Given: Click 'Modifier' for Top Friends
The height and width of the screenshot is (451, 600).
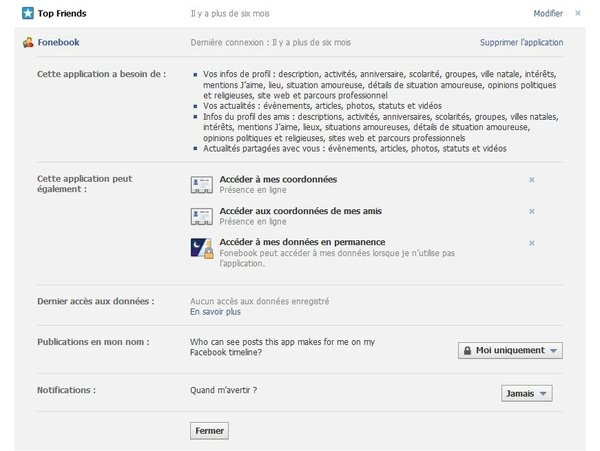Looking at the screenshot, I should (548, 13).
